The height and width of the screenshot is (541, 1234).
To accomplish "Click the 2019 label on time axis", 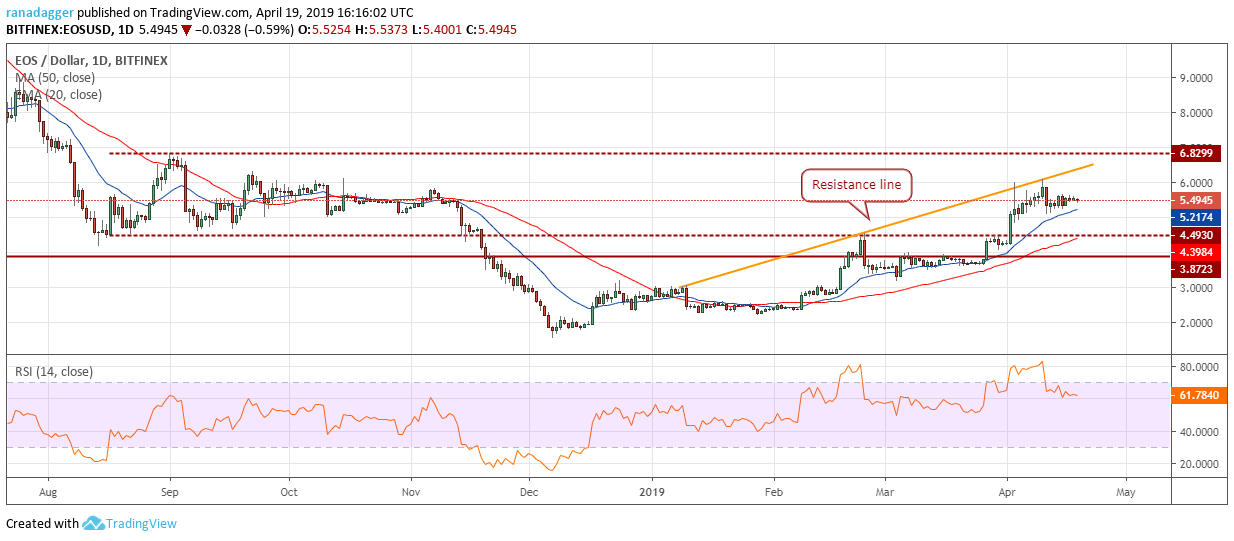I will [x=652, y=492].
